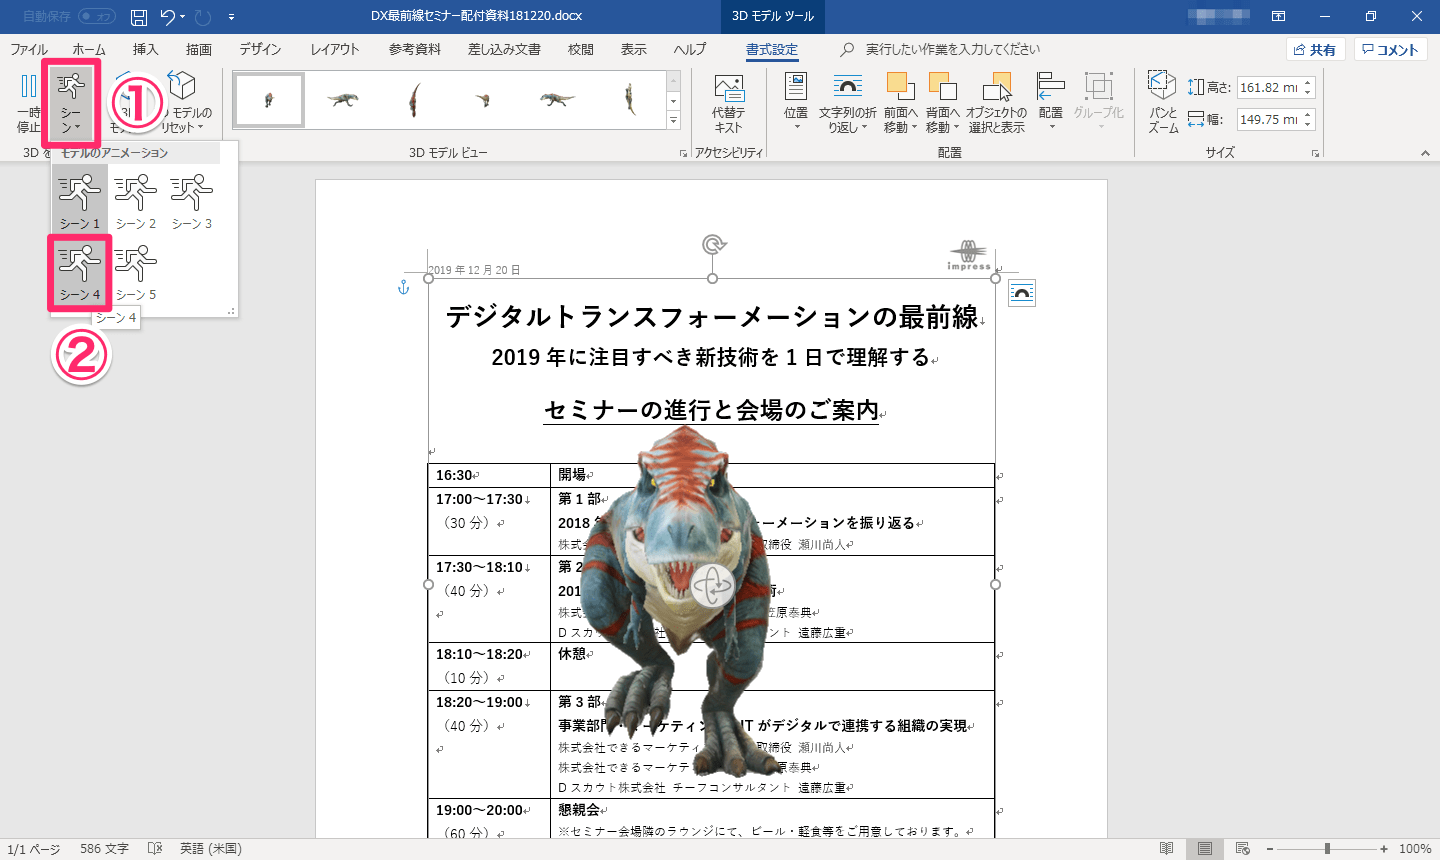Choose シーン 4 animation
The height and width of the screenshot is (860, 1440).
click(80, 271)
